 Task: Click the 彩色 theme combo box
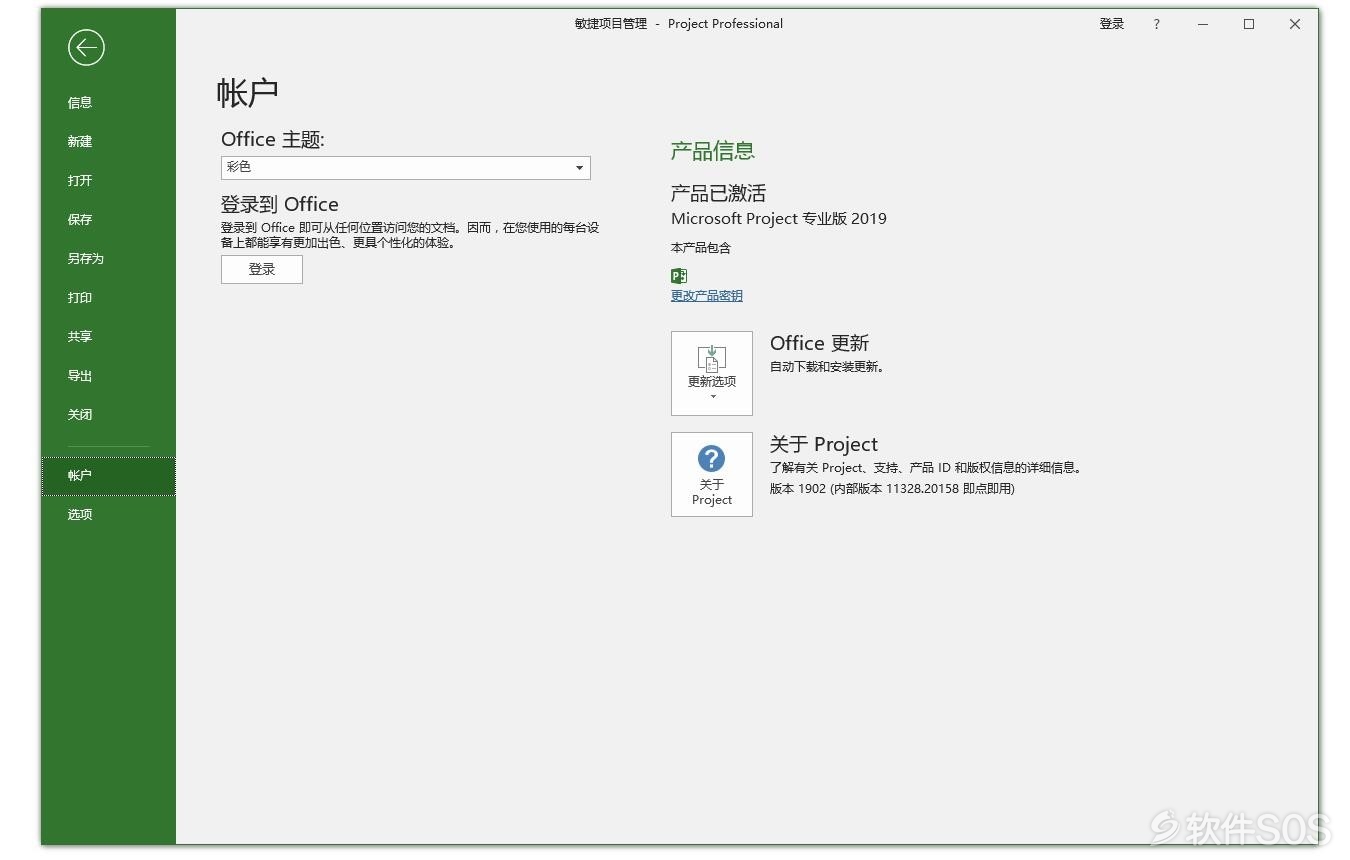point(406,168)
